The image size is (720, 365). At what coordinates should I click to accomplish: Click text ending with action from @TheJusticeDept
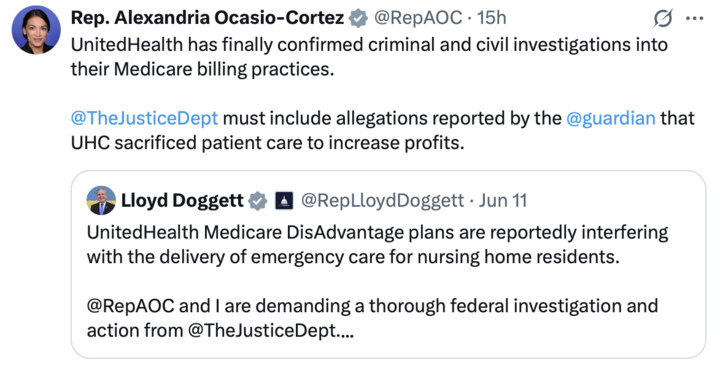220,331
